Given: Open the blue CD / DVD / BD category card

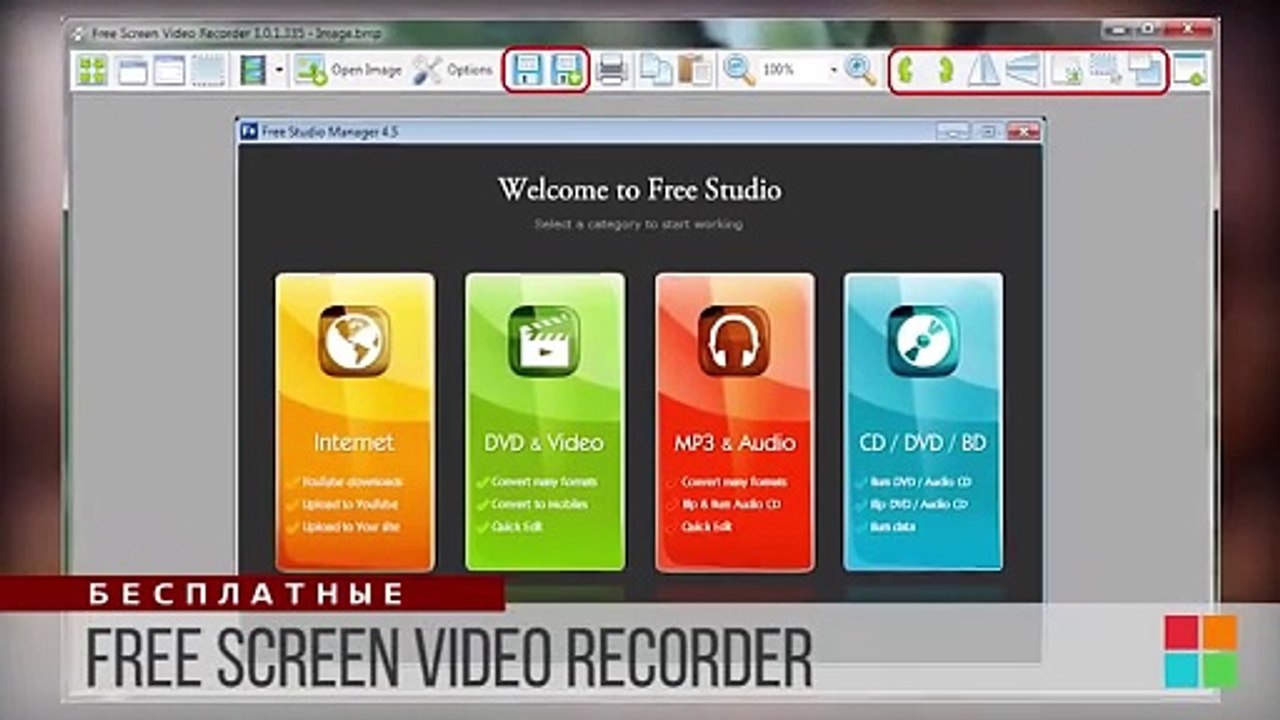Looking at the screenshot, I should 923,422.
